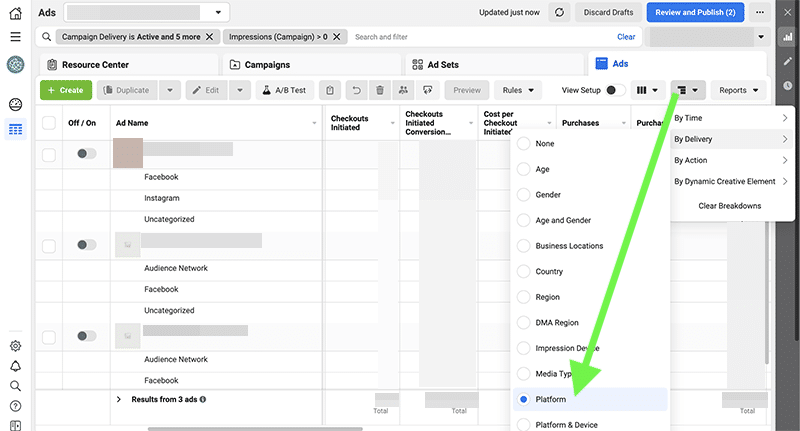This screenshot has width=800, height=431.
Task: Check the select-all checkbox in table header
Action: pyautogui.click(x=49, y=123)
